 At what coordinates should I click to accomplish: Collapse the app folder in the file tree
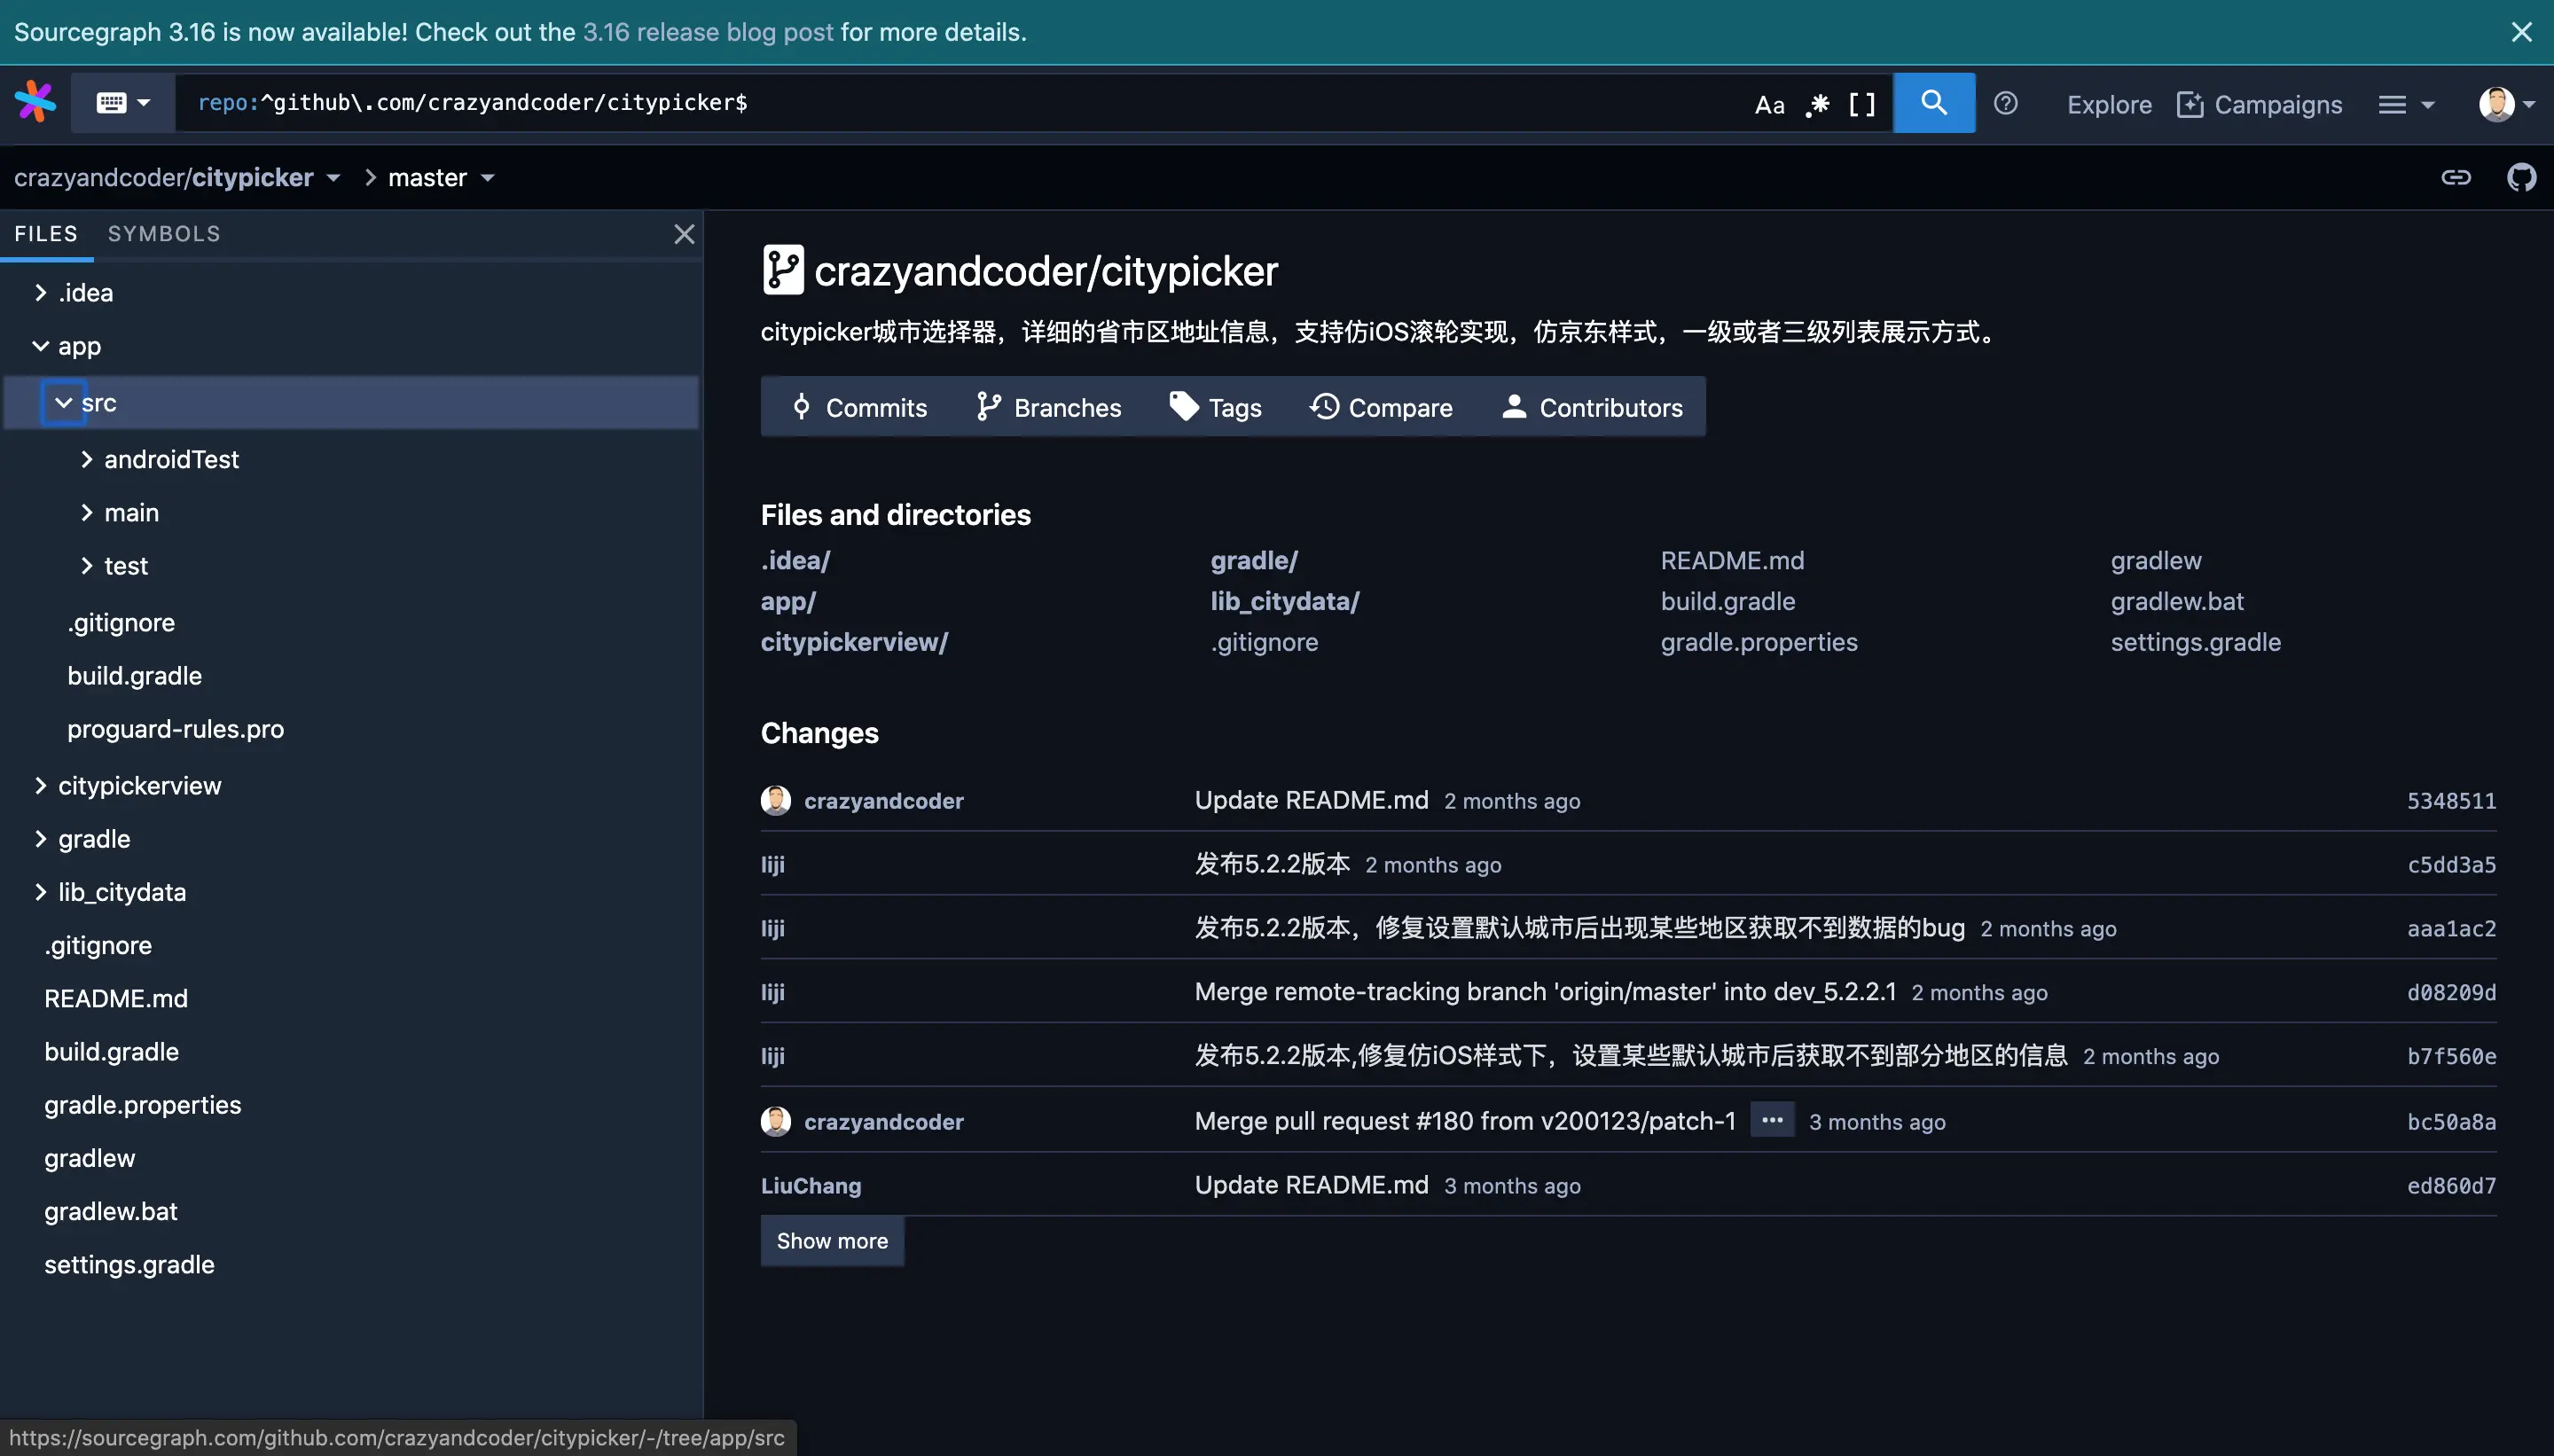(40, 346)
